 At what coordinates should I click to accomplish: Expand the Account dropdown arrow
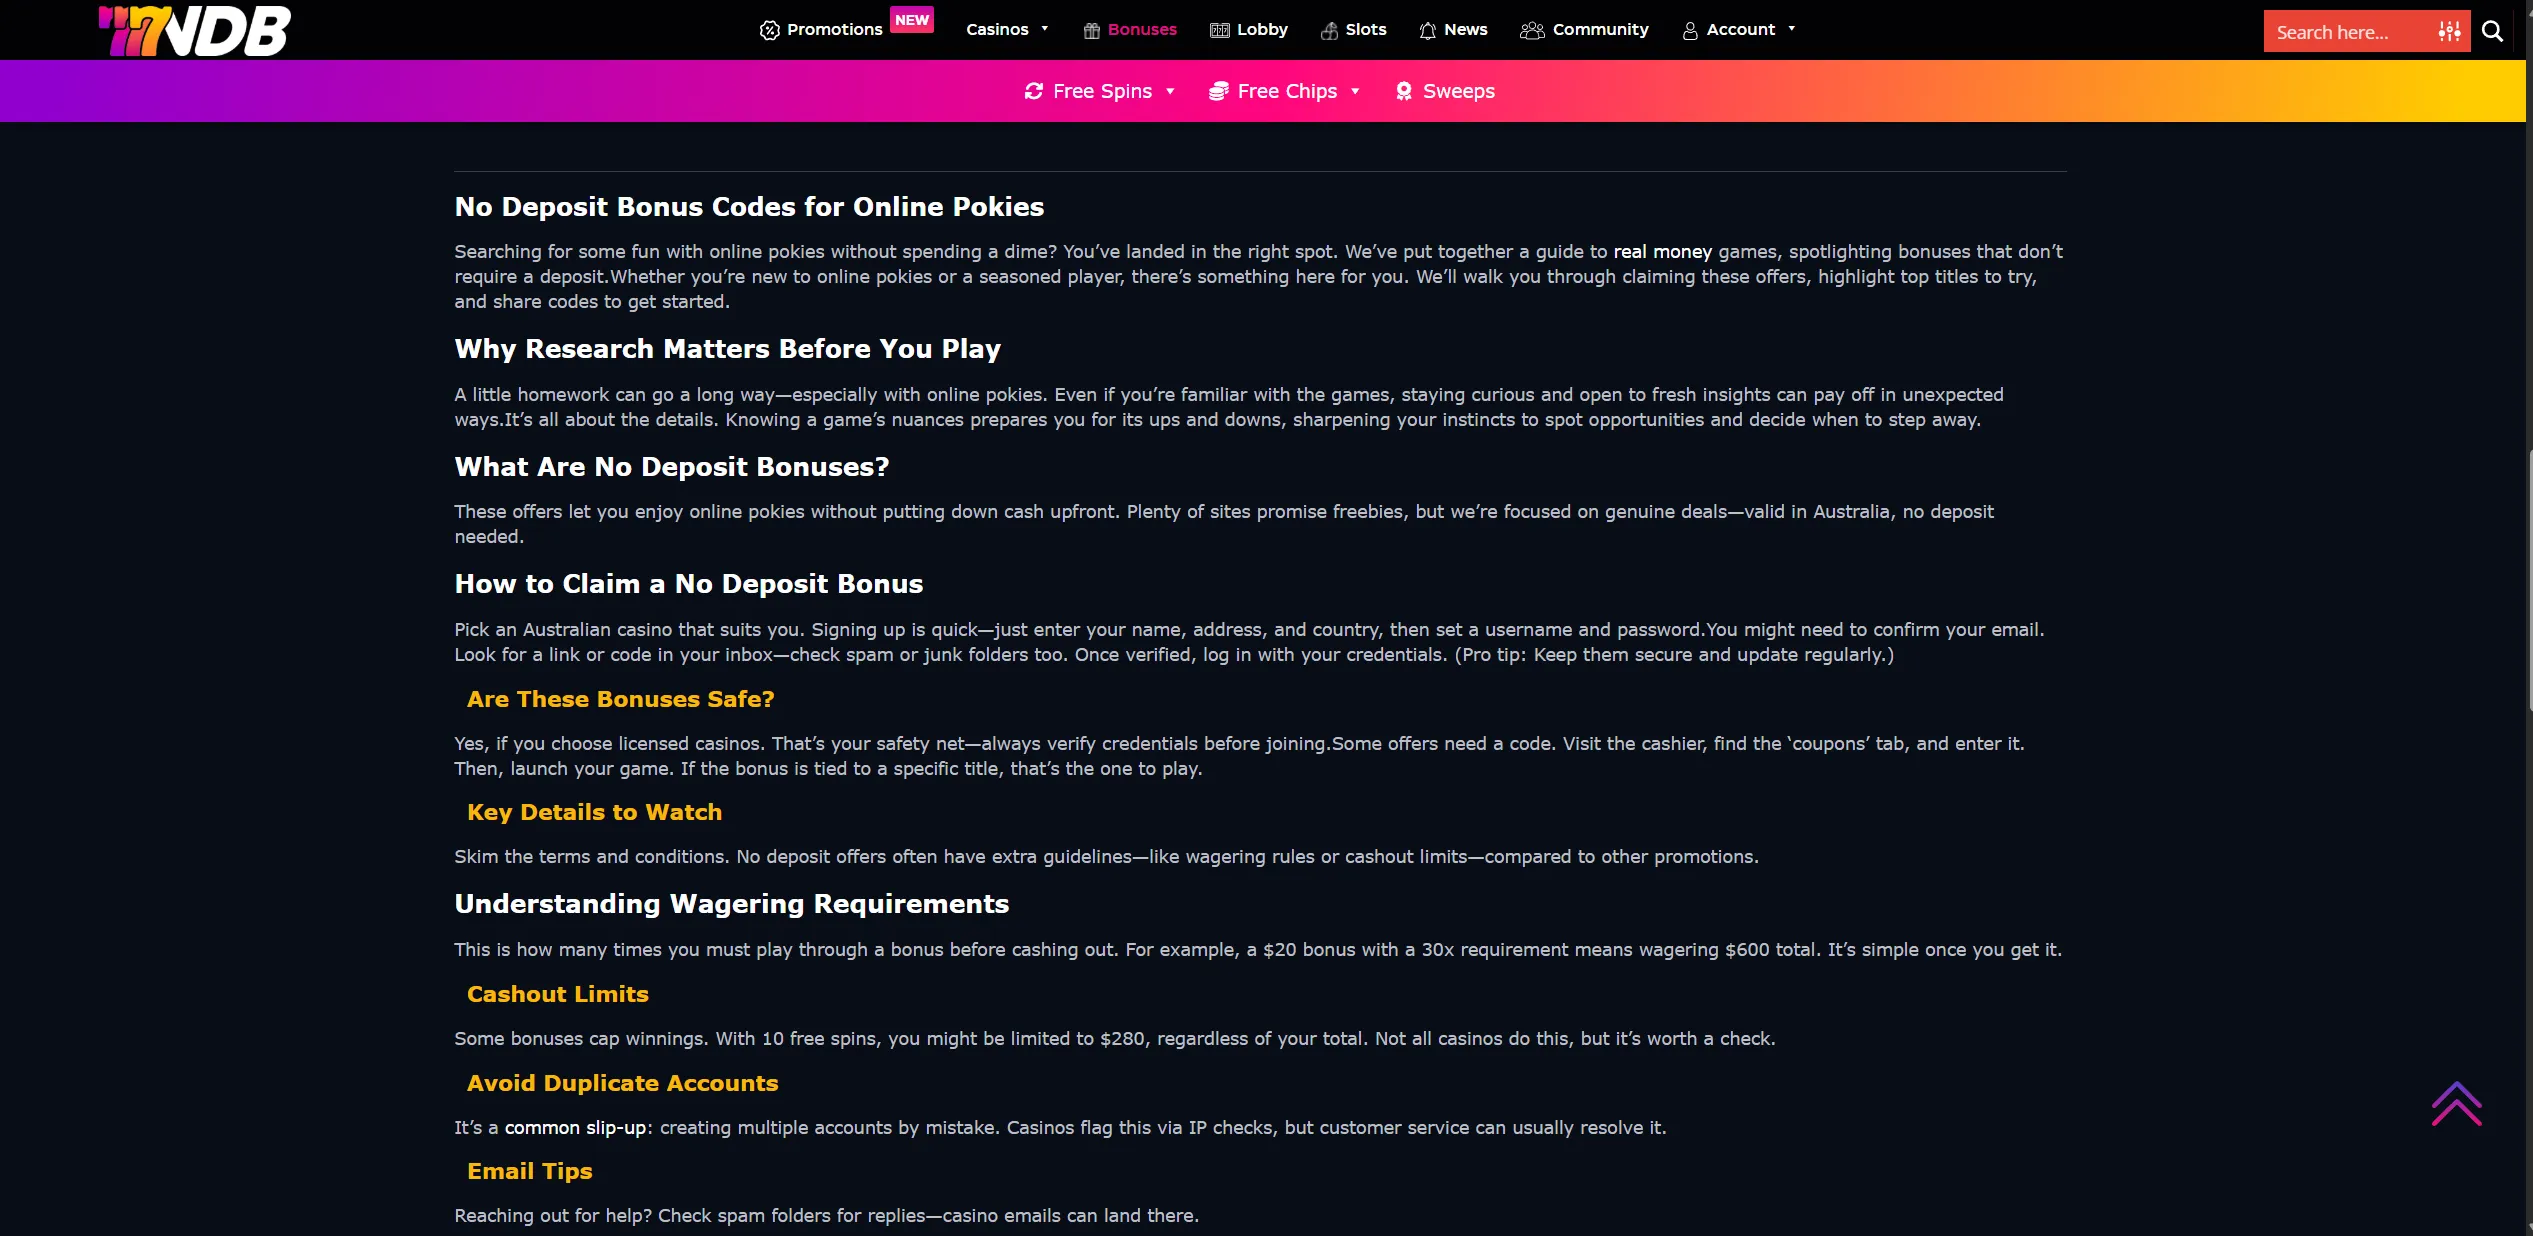[1792, 29]
